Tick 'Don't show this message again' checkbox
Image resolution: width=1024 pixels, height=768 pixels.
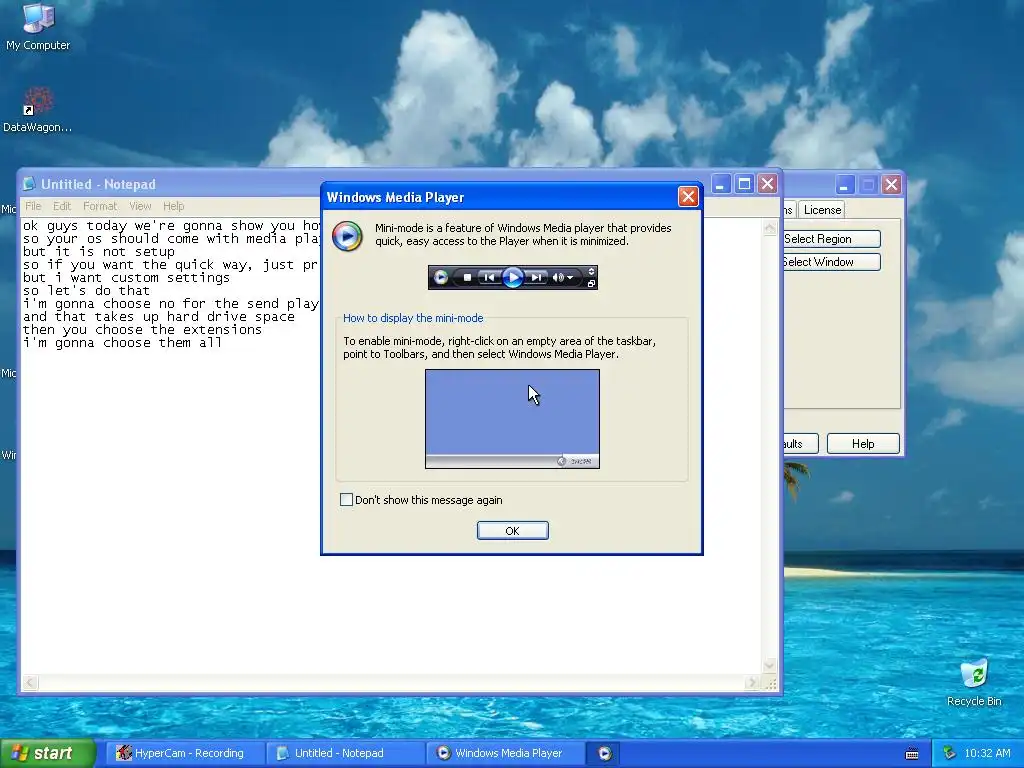tap(347, 500)
